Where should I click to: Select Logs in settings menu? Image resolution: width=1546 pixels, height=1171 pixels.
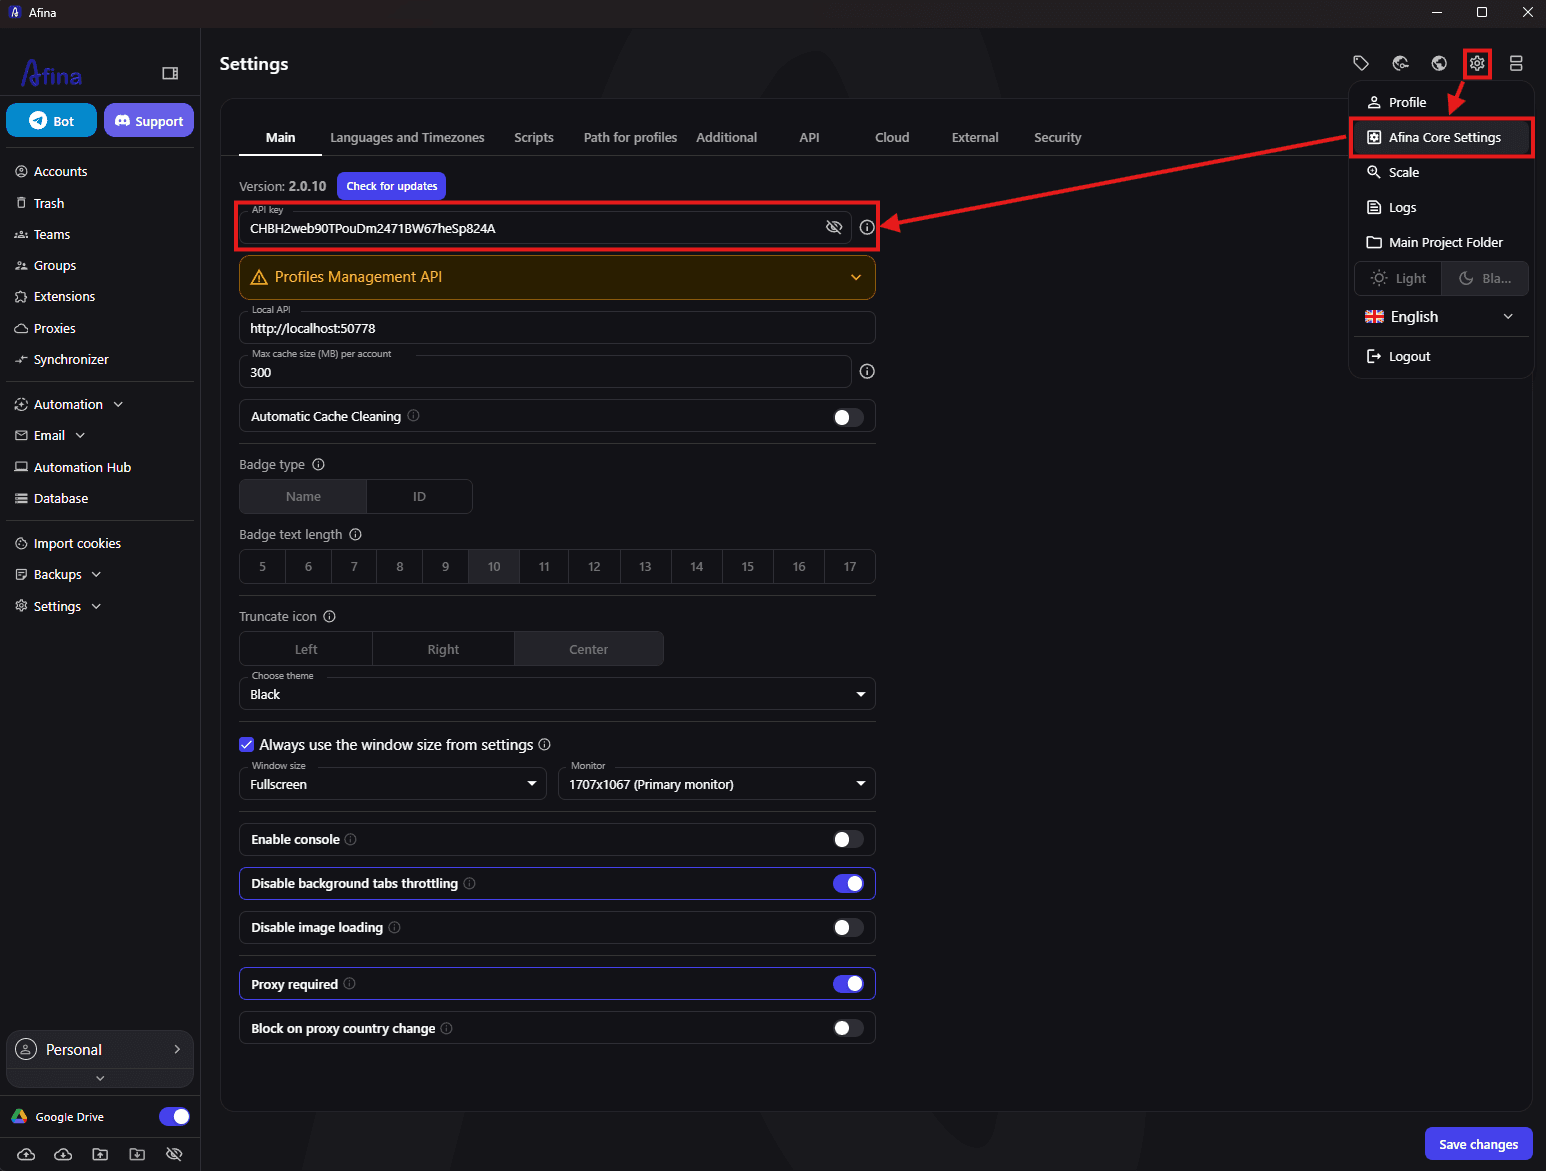pyautogui.click(x=1441, y=207)
